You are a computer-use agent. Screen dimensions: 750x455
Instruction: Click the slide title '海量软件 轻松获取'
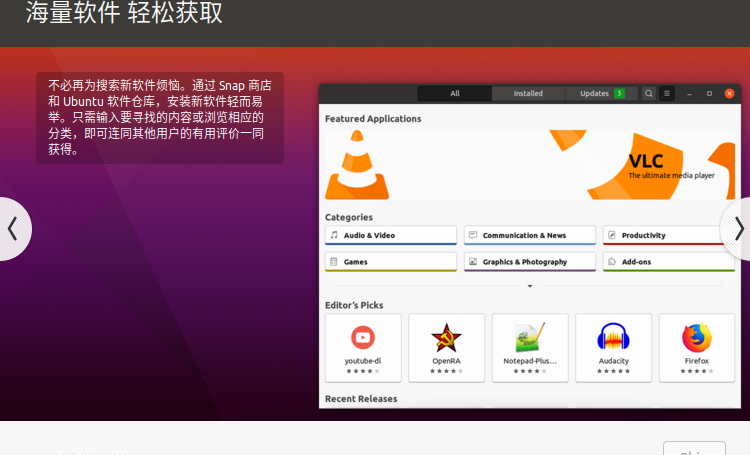point(124,12)
